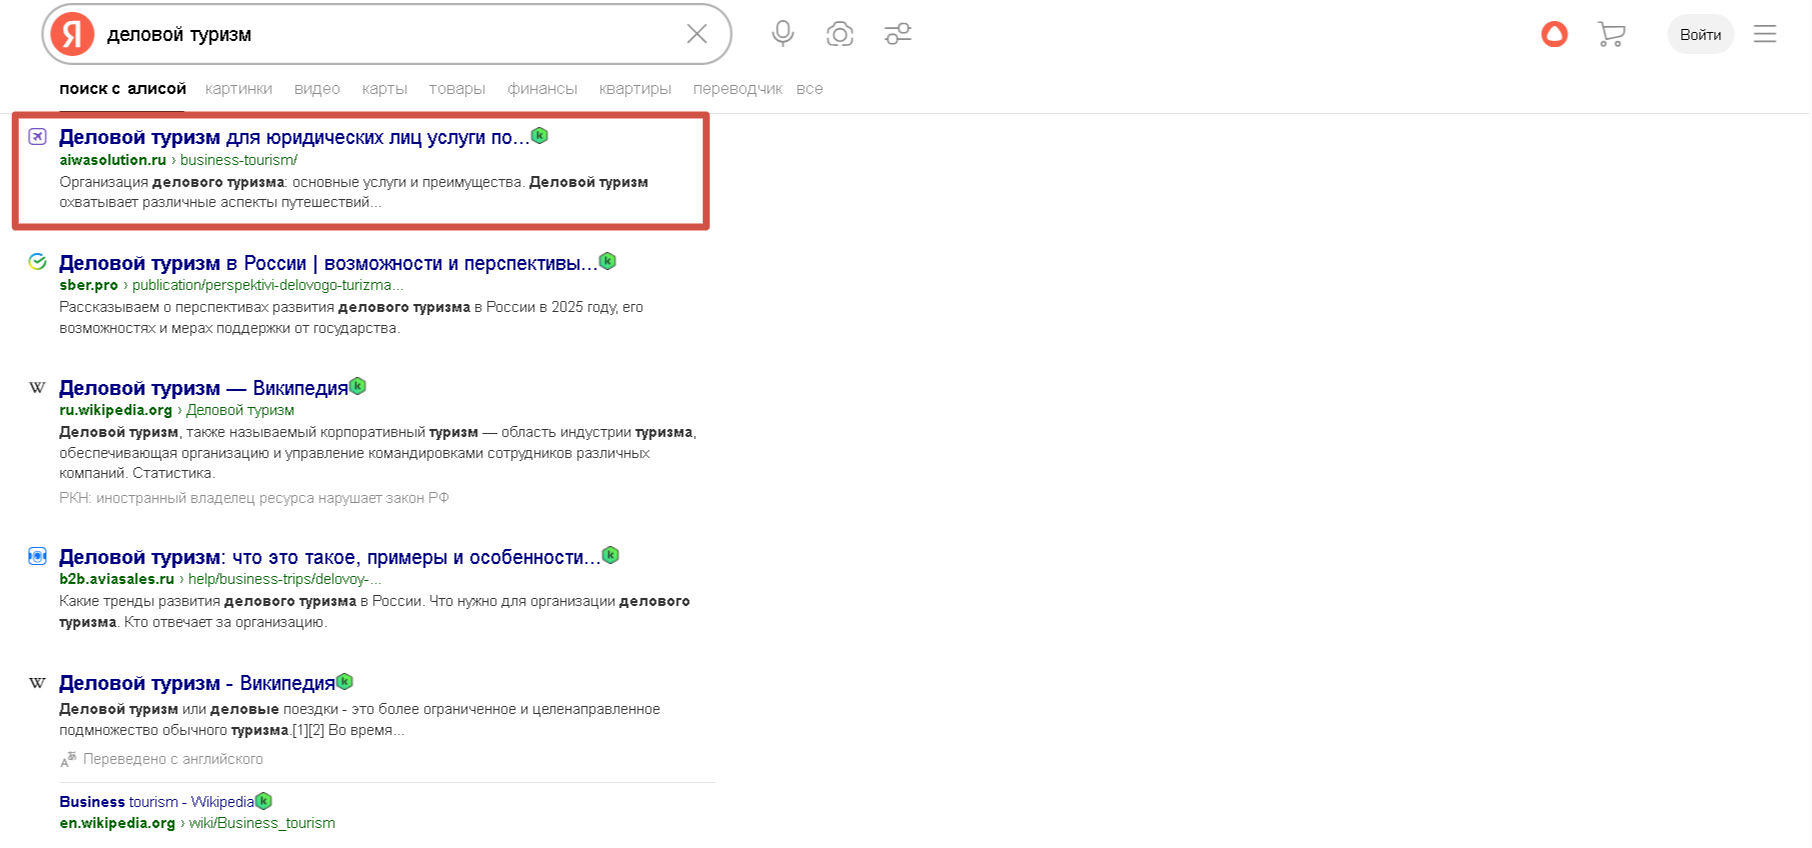Open sber.pro domain link
This screenshot has height=848, width=1812.
[89, 285]
